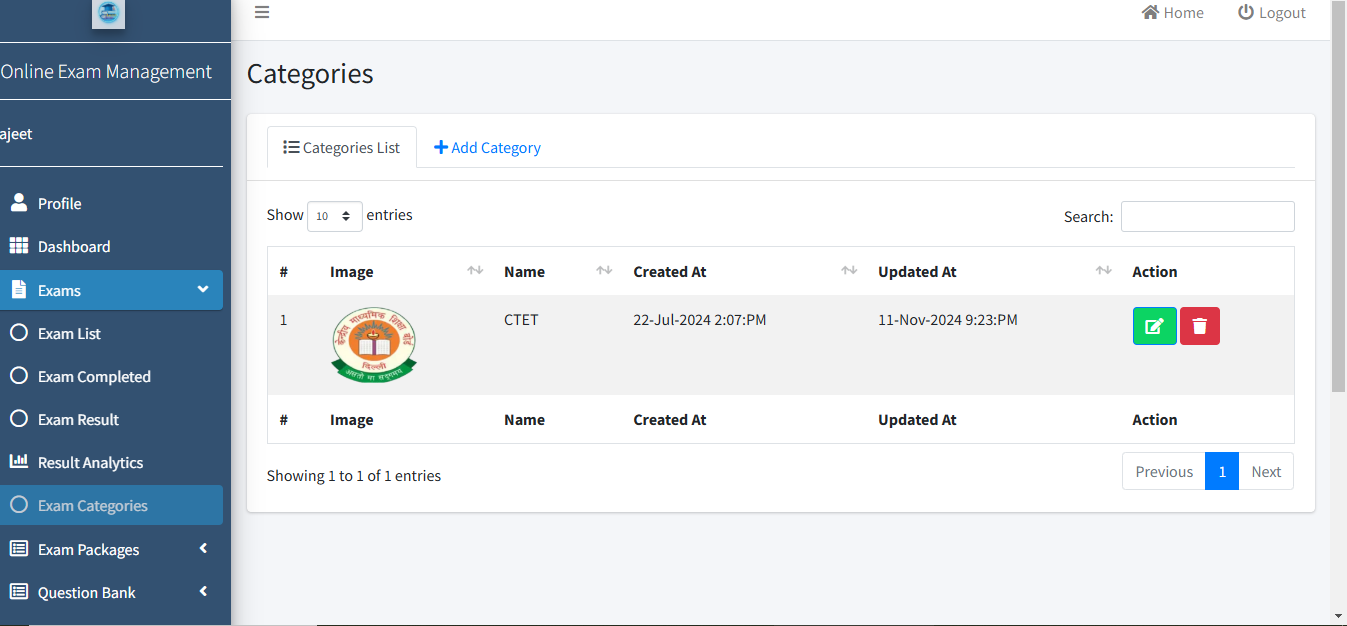Switch to the Add Category tab
This screenshot has width=1347, height=626.
click(487, 148)
